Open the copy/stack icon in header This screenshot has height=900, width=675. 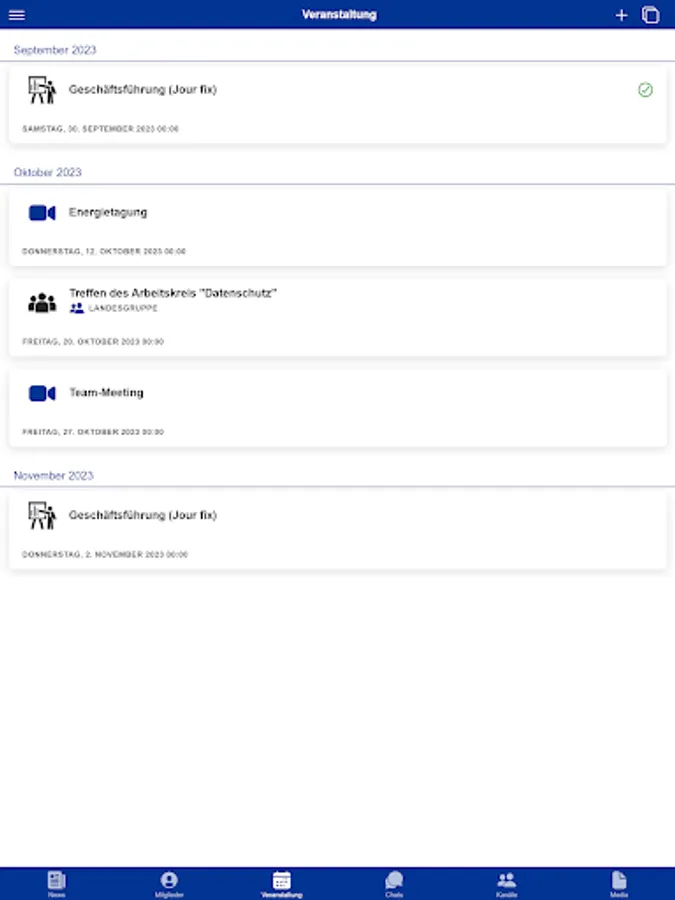(x=650, y=15)
